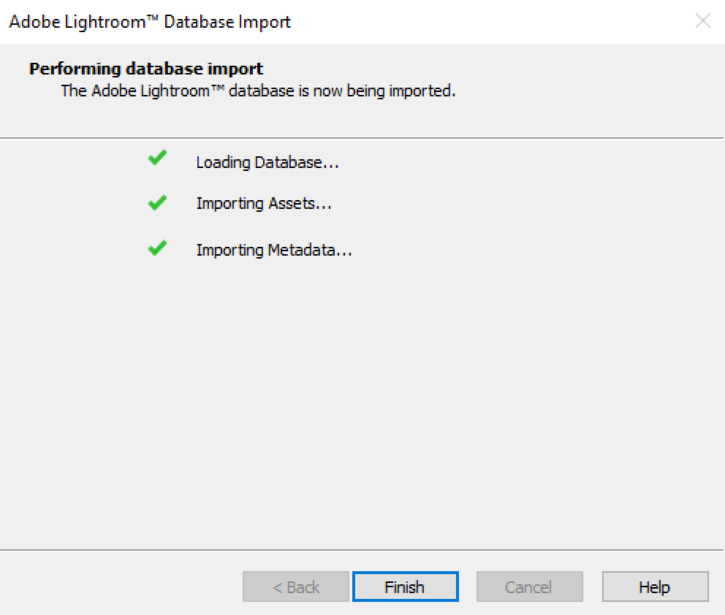Click the "Adobe Lightroom Database Import" window title
725x615 pixels.
tap(150, 21)
